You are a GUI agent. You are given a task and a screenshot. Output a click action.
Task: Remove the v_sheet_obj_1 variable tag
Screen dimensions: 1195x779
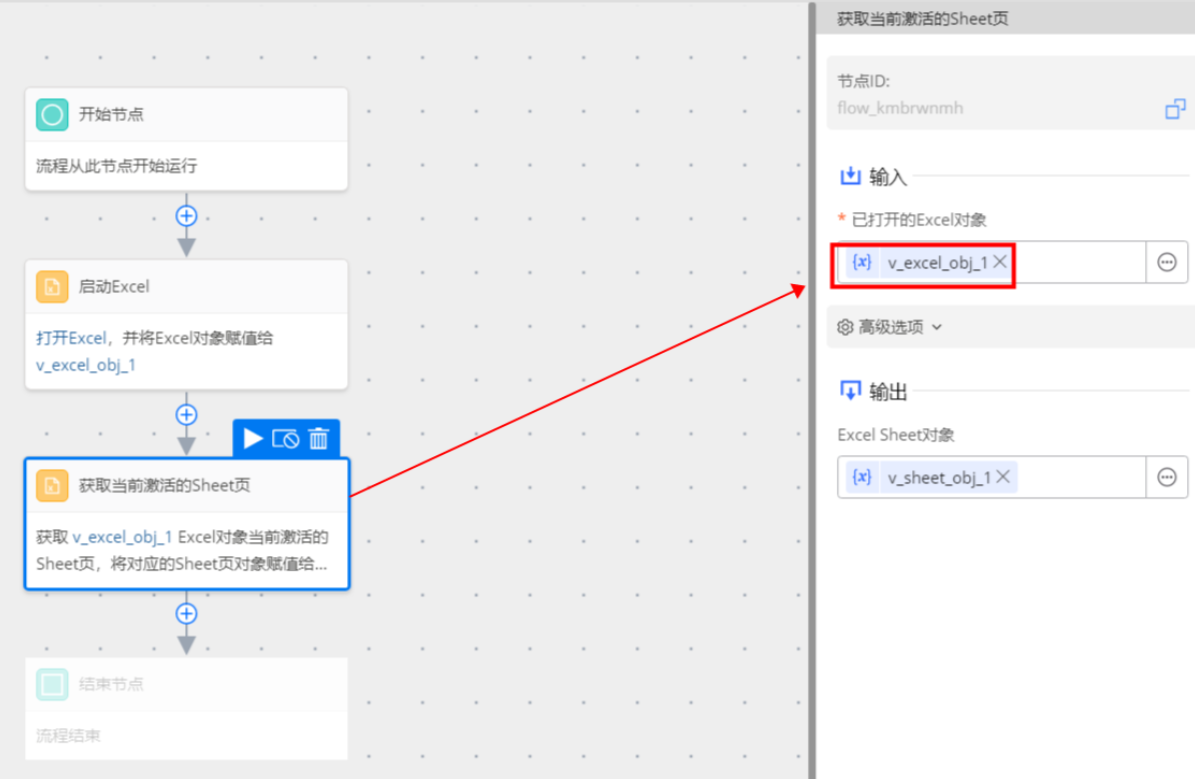(x=1003, y=476)
